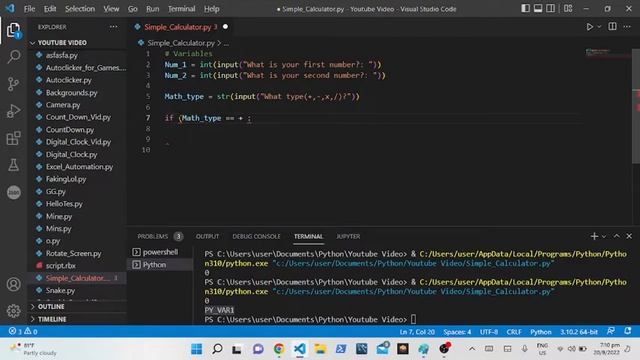Open the File menu
The width and height of the screenshot is (640, 360).
pyautogui.click(x=29, y=9)
